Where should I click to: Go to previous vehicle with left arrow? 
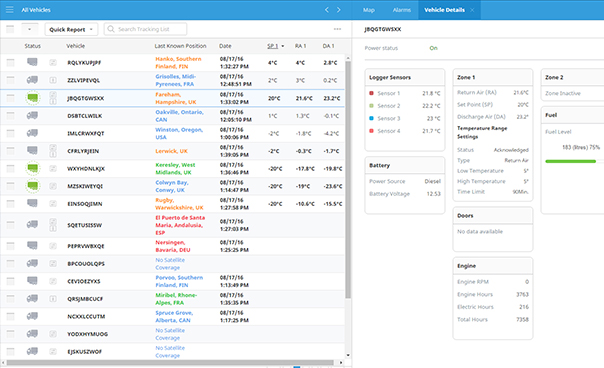point(327,10)
